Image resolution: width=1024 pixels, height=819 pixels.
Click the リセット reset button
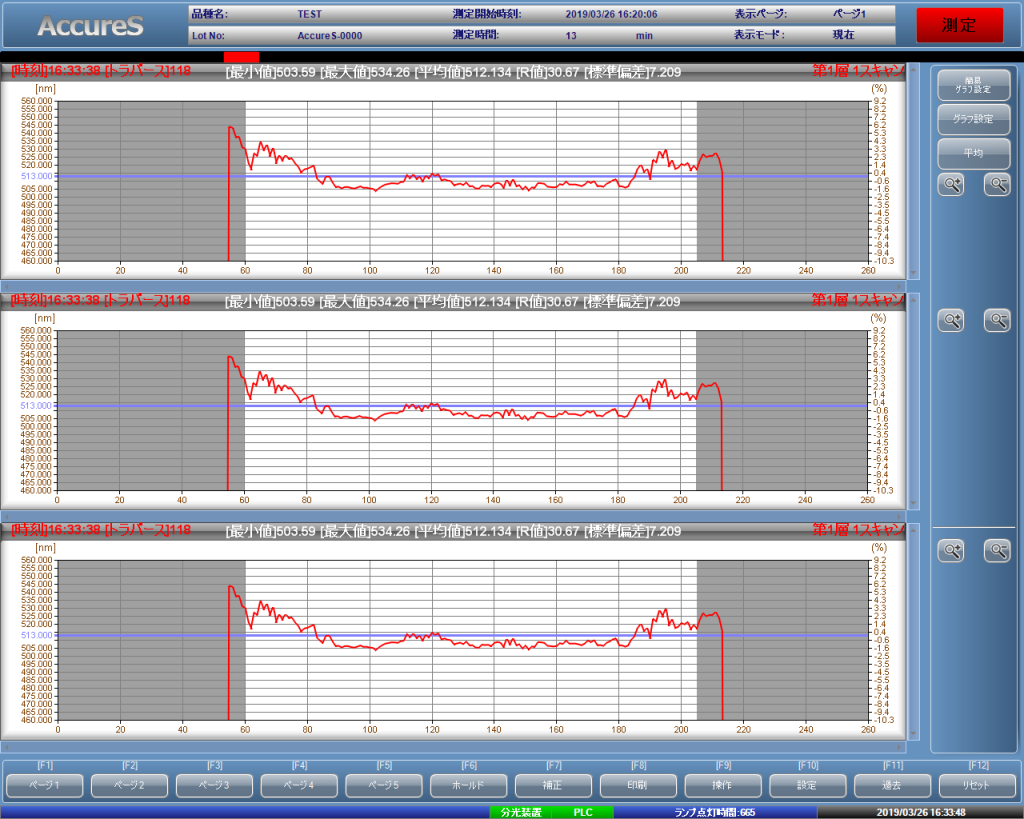[978, 785]
